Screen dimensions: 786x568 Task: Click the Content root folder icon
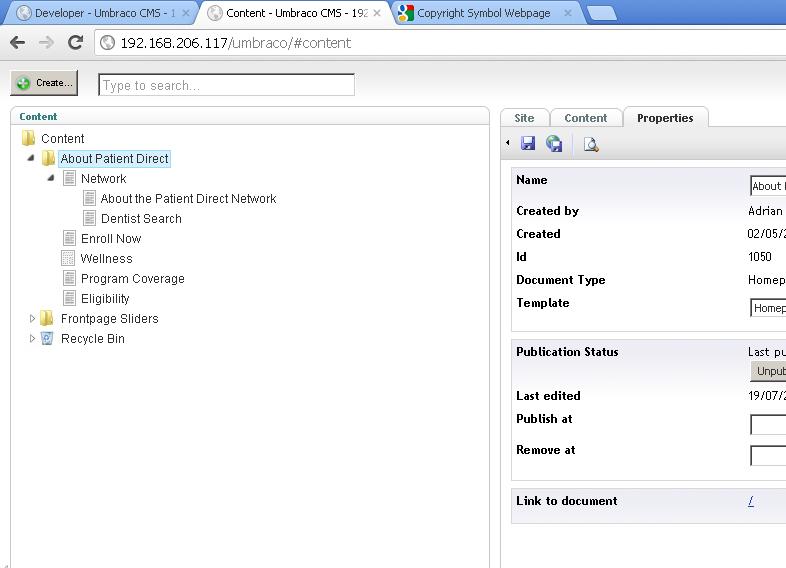[x=29, y=138]
